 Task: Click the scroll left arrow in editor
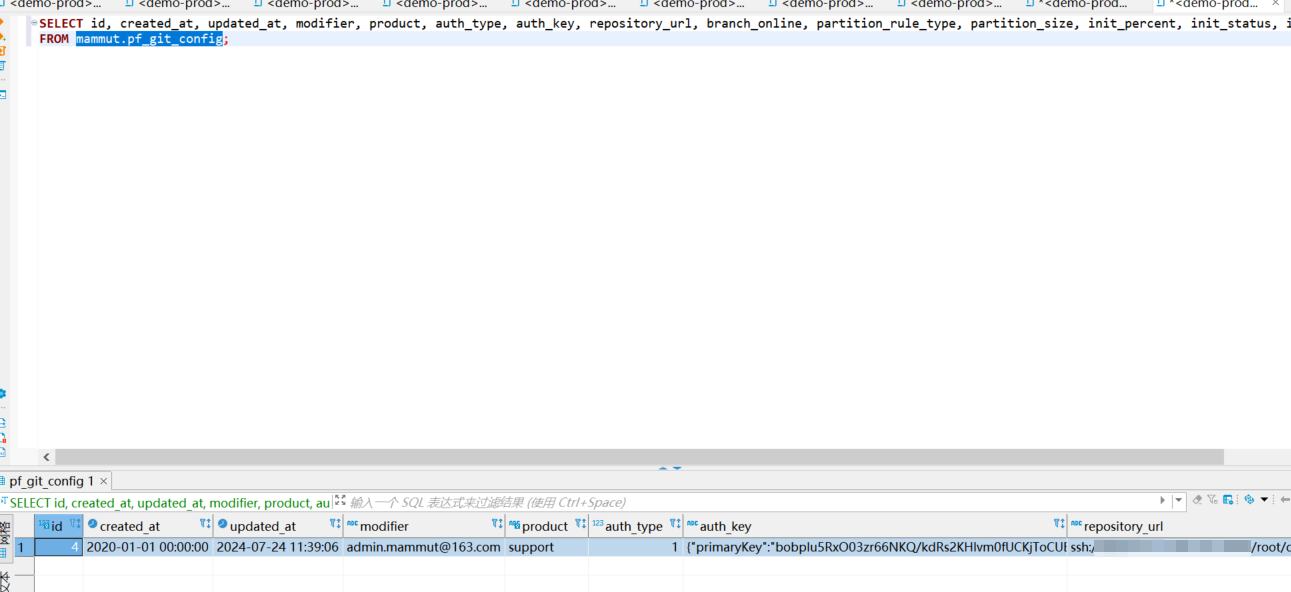tap(46, 457)
